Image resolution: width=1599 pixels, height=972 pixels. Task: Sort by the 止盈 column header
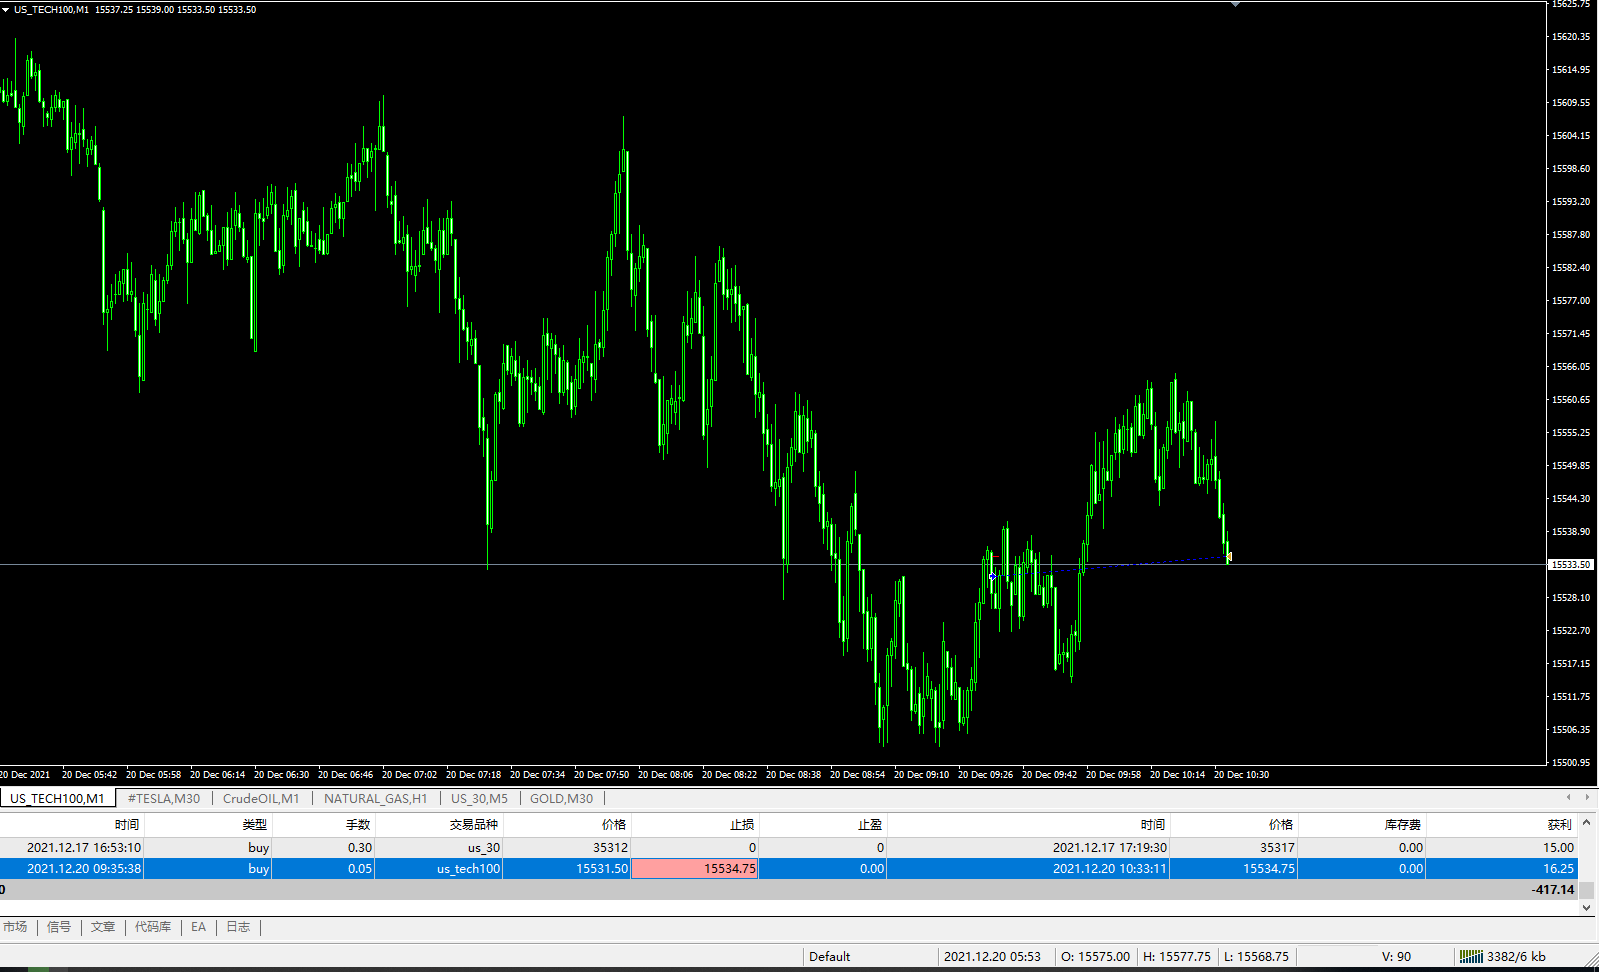tap(822, 825)
